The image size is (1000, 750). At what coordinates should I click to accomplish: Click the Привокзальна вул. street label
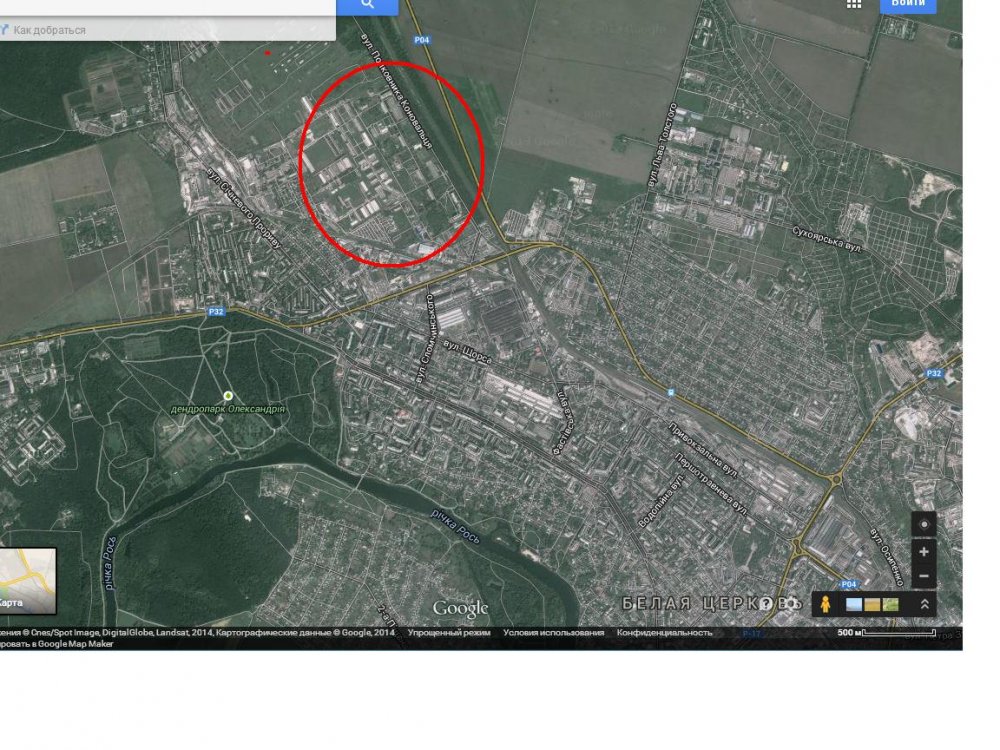[703, 451]
